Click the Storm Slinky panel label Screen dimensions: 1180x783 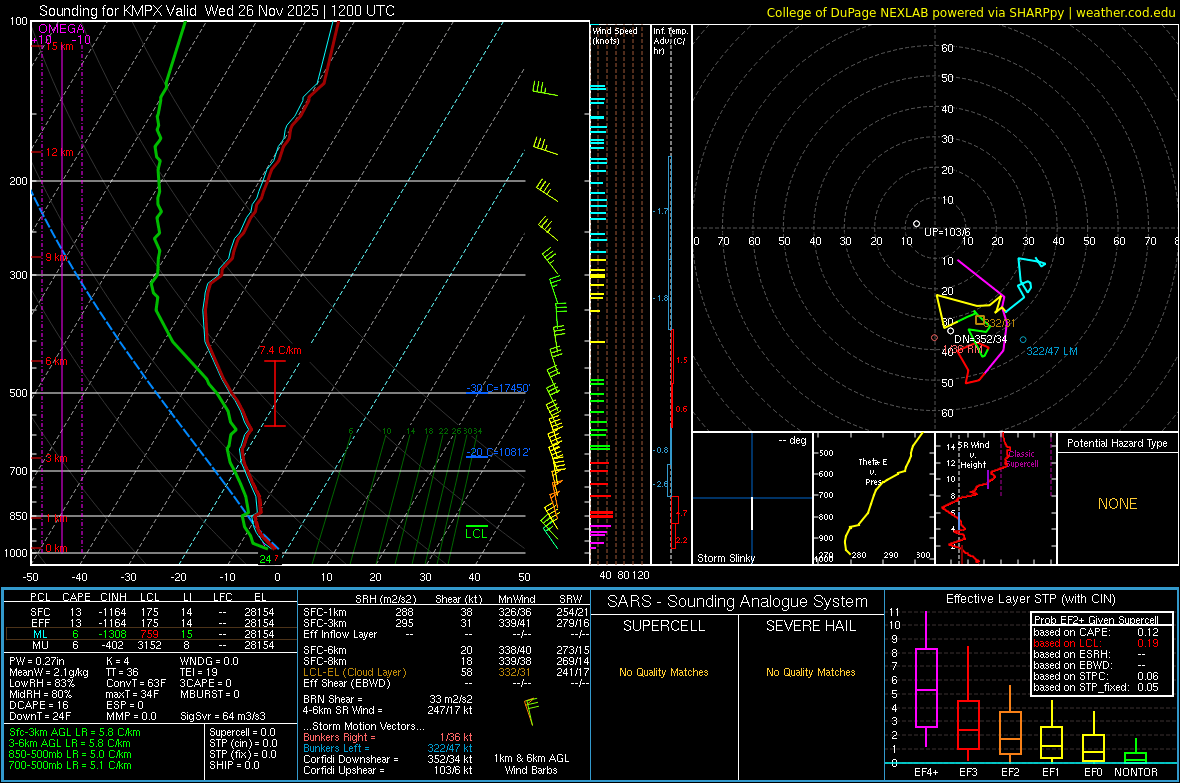(x=726, y=558)
